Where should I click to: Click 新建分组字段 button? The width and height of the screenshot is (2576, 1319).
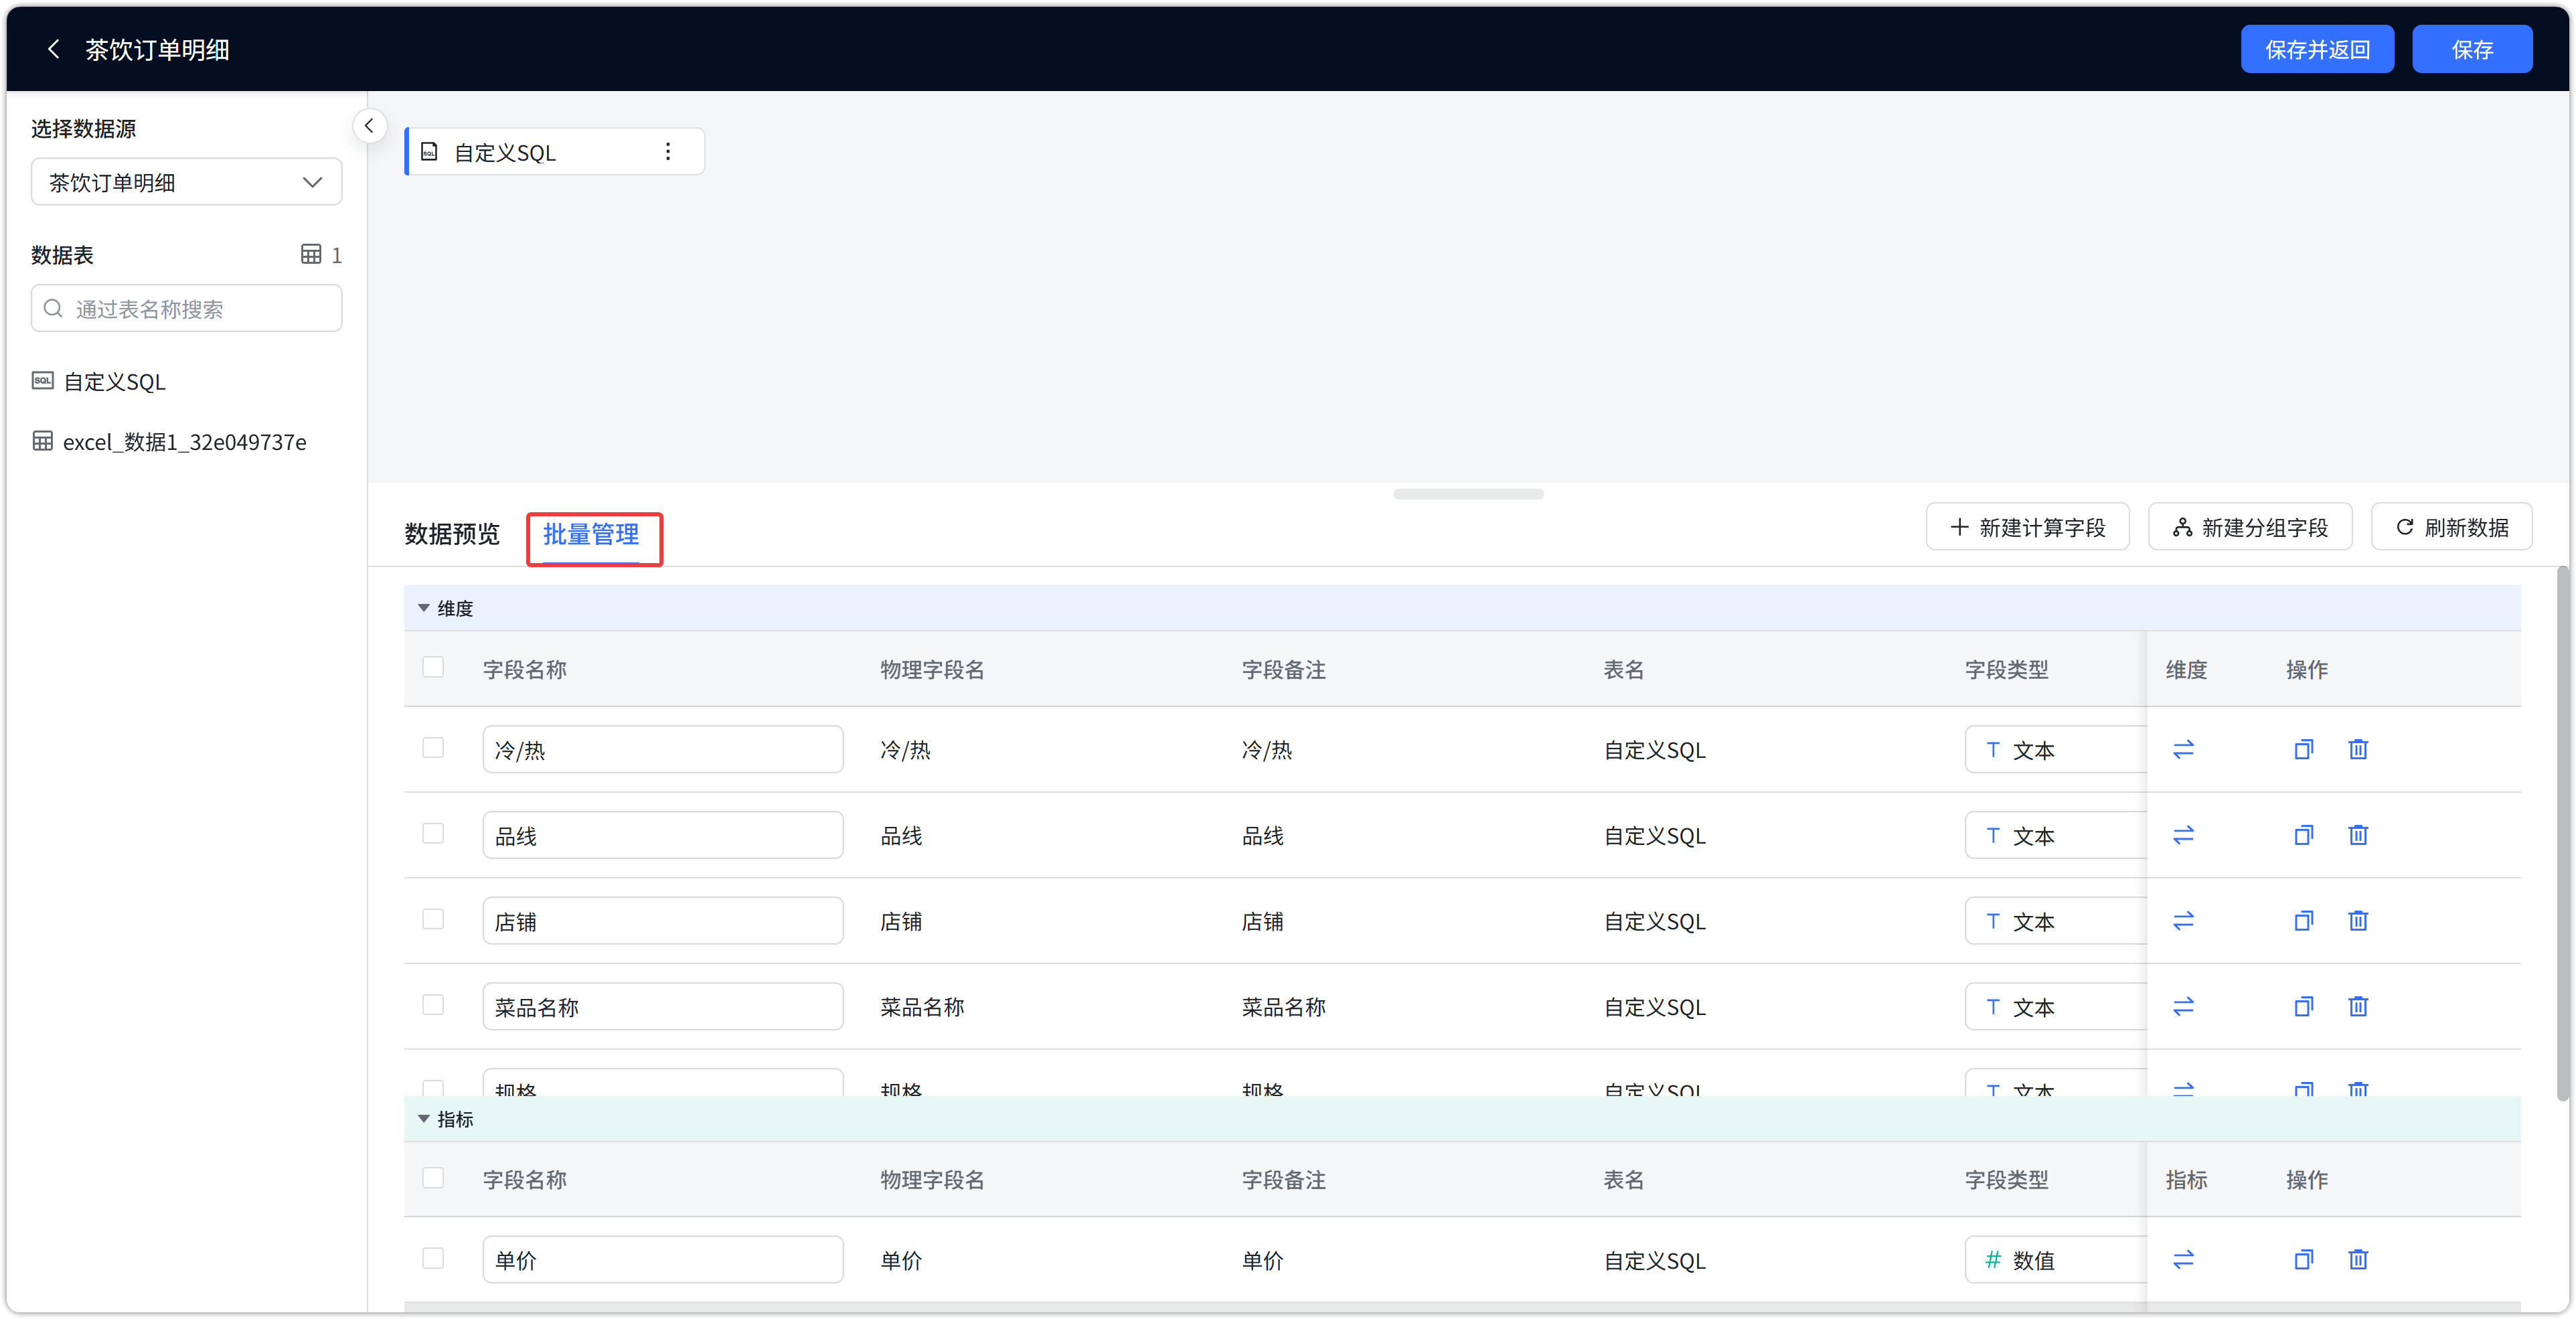point(2250,527)
